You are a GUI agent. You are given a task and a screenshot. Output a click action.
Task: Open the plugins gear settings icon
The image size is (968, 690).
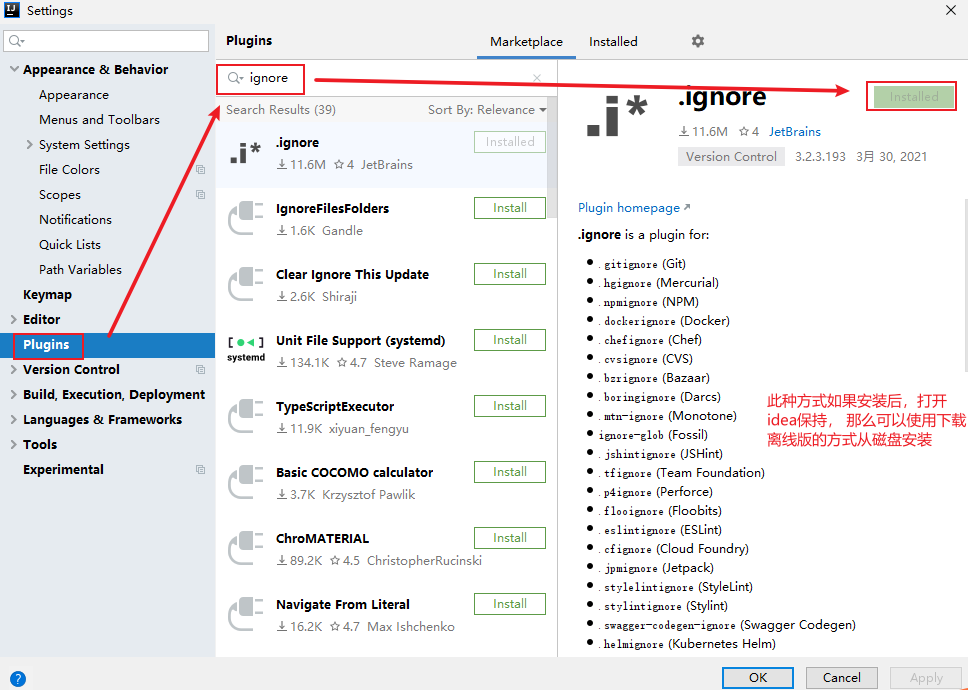point(698,41)
